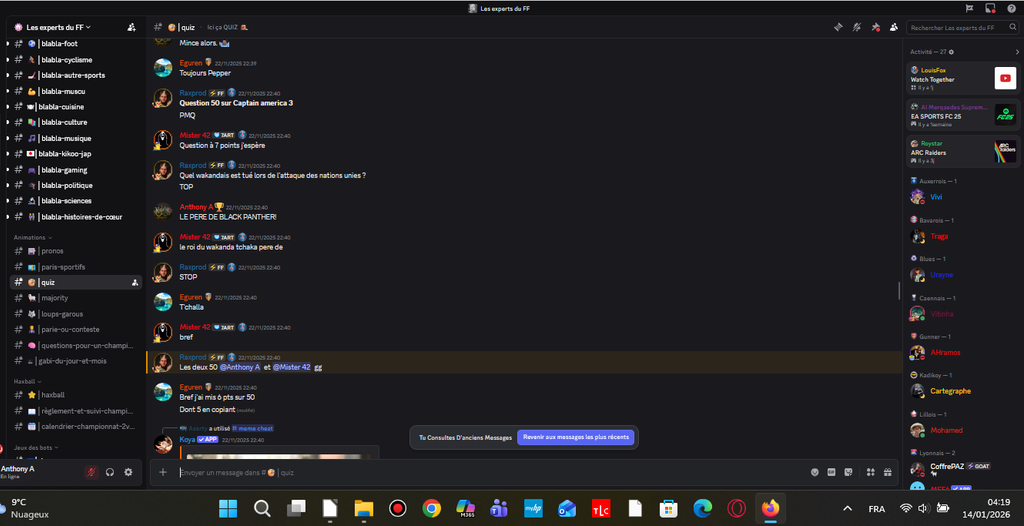
Task: Collapse the Jeux des bots category
Action: (x=37, y=448)
